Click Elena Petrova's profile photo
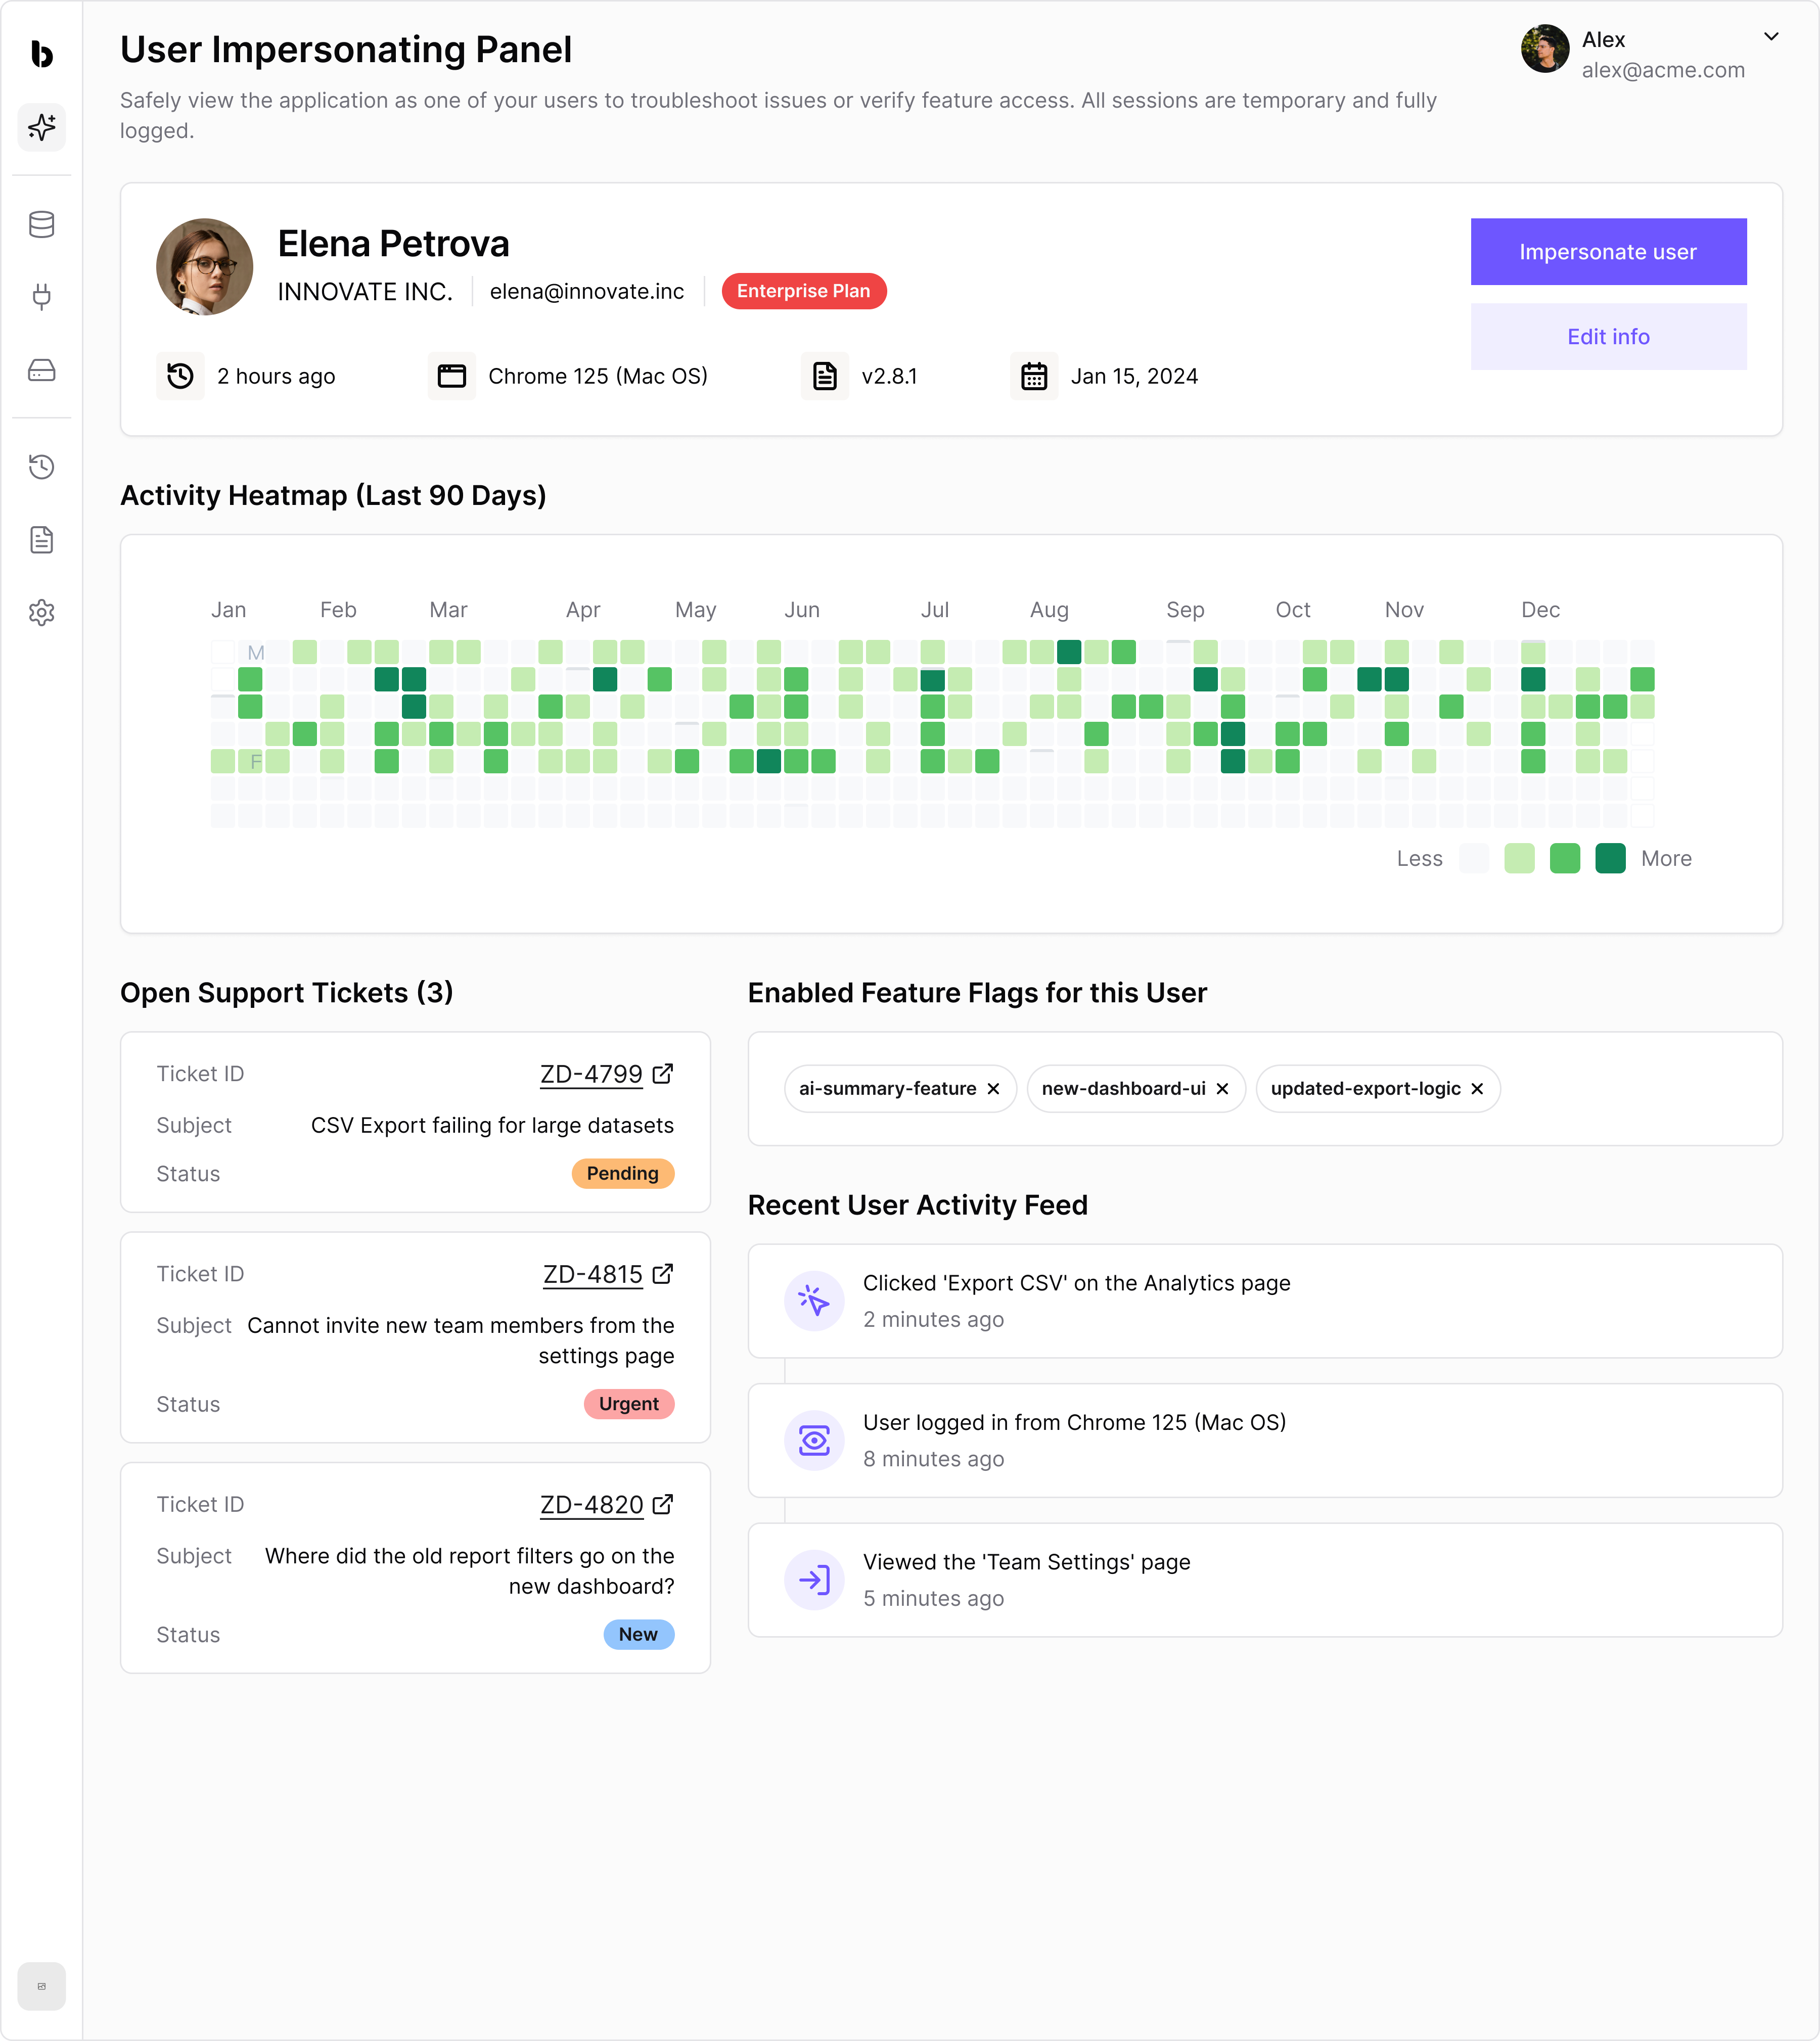 coord(205,267)
